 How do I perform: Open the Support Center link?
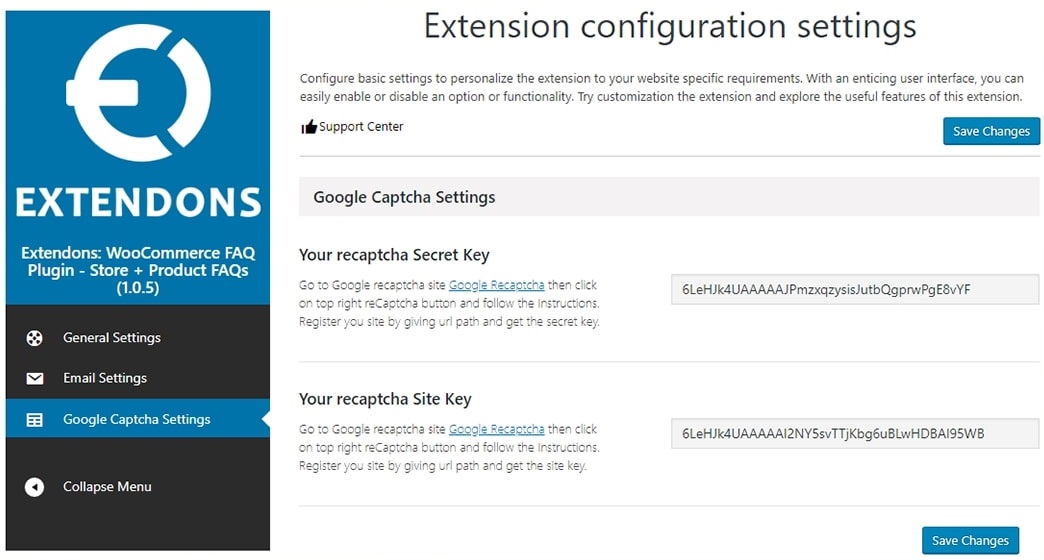pos(361,127)
